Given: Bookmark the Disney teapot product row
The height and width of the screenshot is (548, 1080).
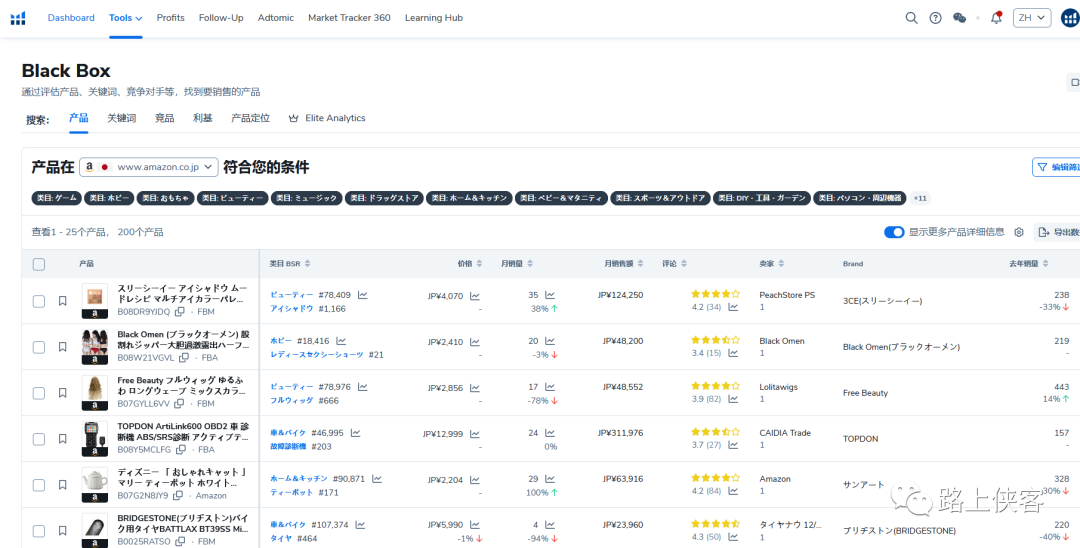Looking at the screenshot, I should point(62,485).
